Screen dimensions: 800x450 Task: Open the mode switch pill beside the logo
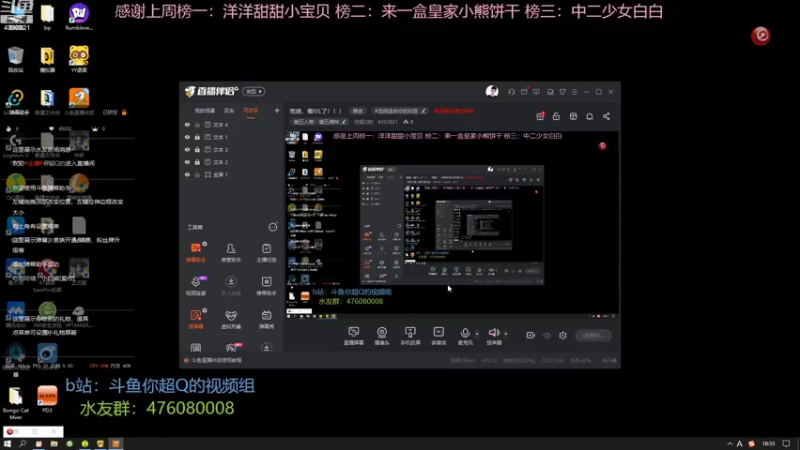coord(254,91)
